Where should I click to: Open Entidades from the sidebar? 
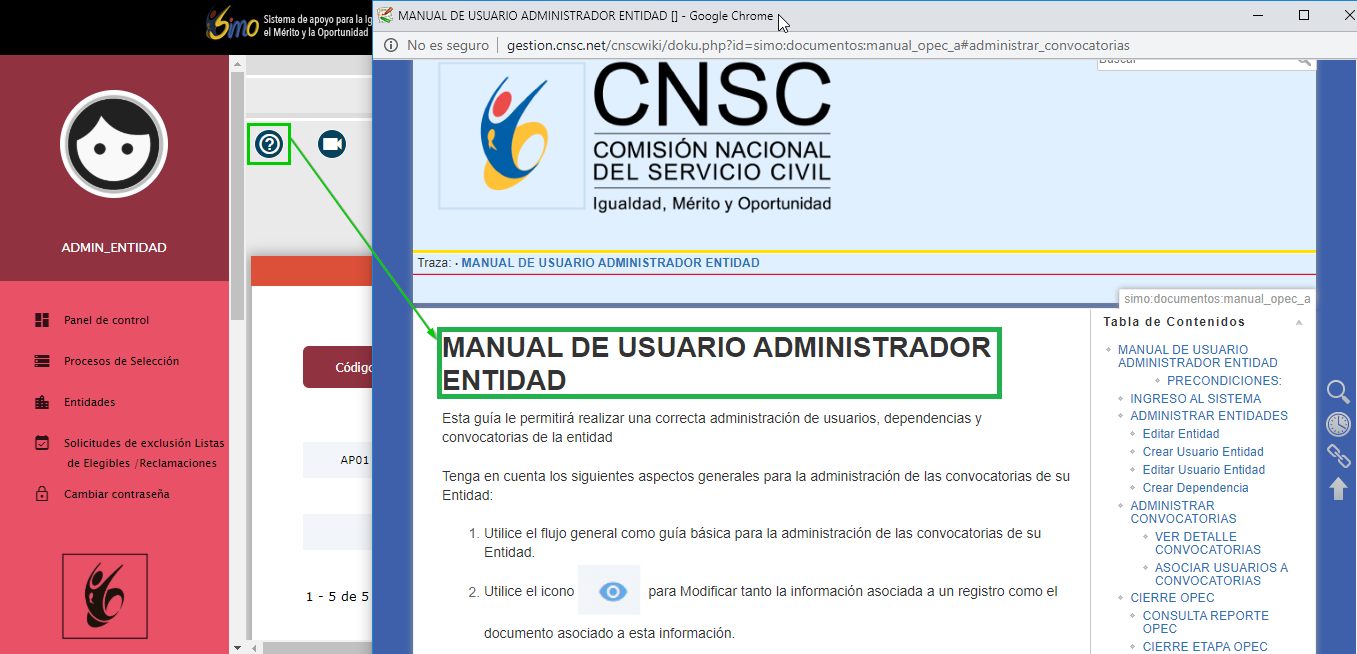[x=89, y=402]
